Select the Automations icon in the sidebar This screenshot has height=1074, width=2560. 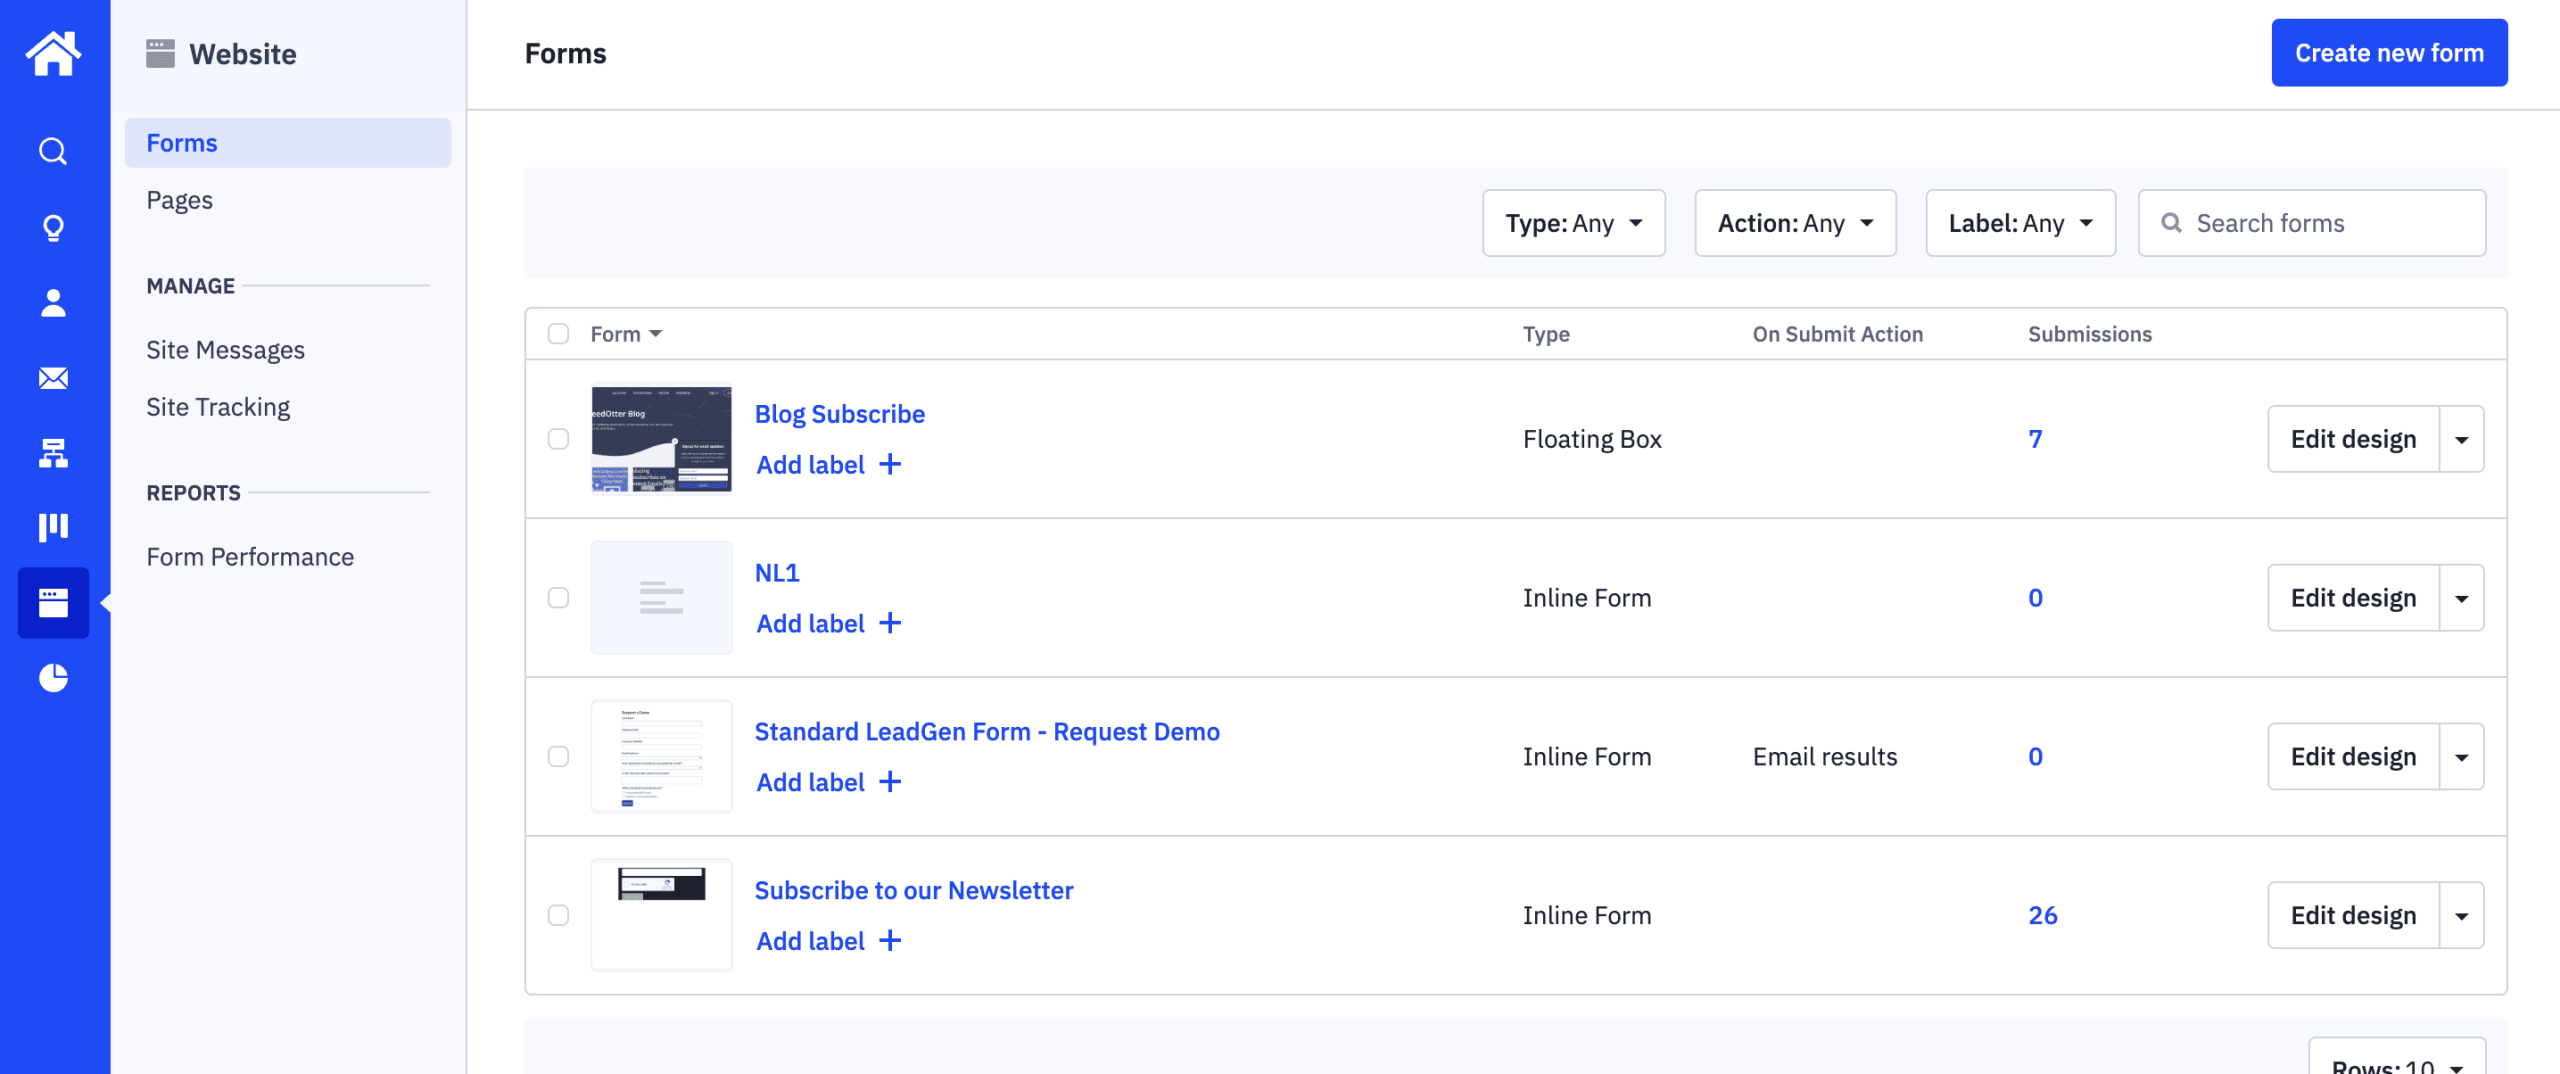pos(52,453)
